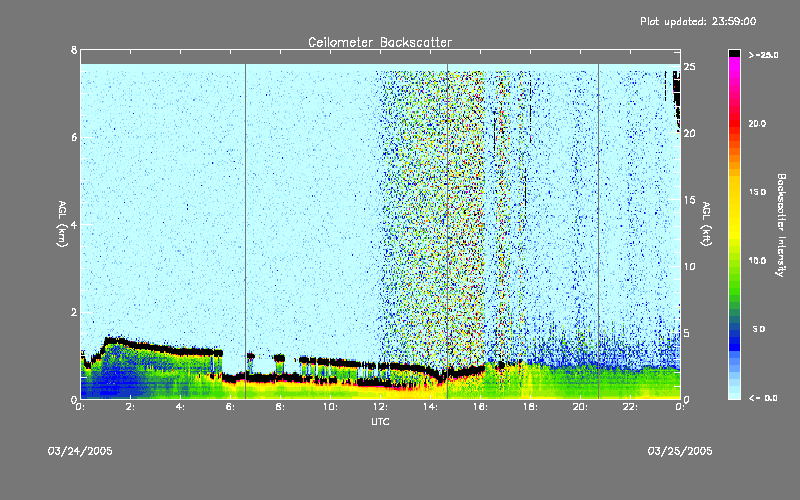Click the "Ceilometer Backscatter" plot title
This screenshot has height=500, width=800.
(380, 42)
